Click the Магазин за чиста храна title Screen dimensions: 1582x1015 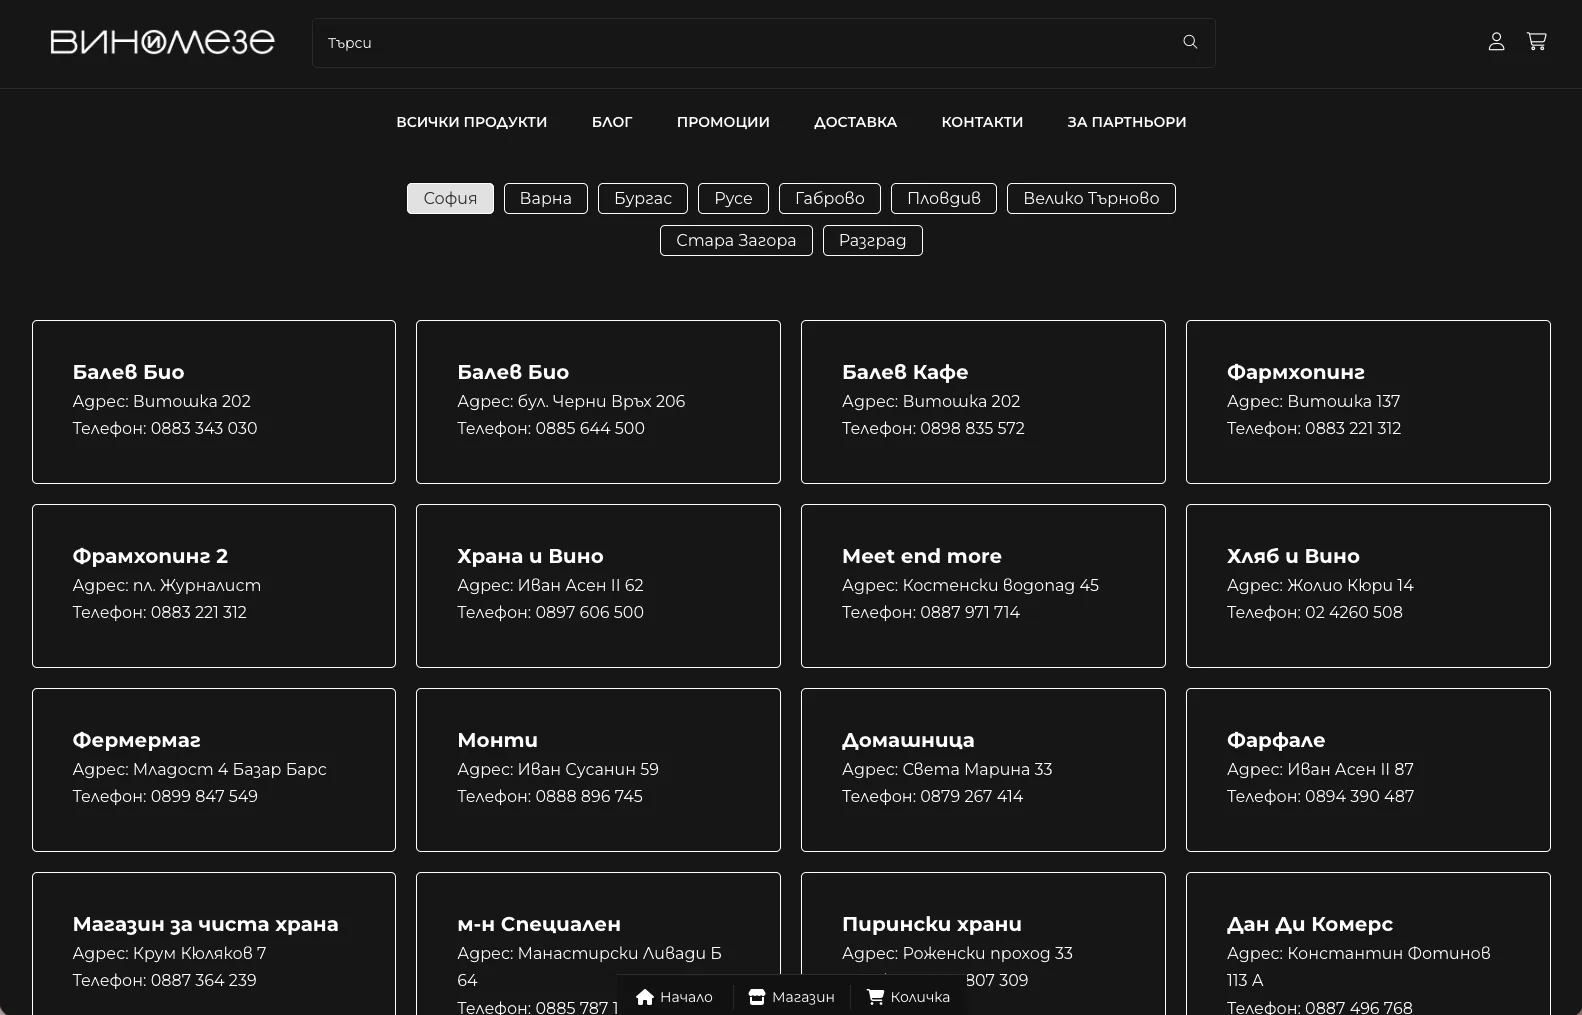205,924
